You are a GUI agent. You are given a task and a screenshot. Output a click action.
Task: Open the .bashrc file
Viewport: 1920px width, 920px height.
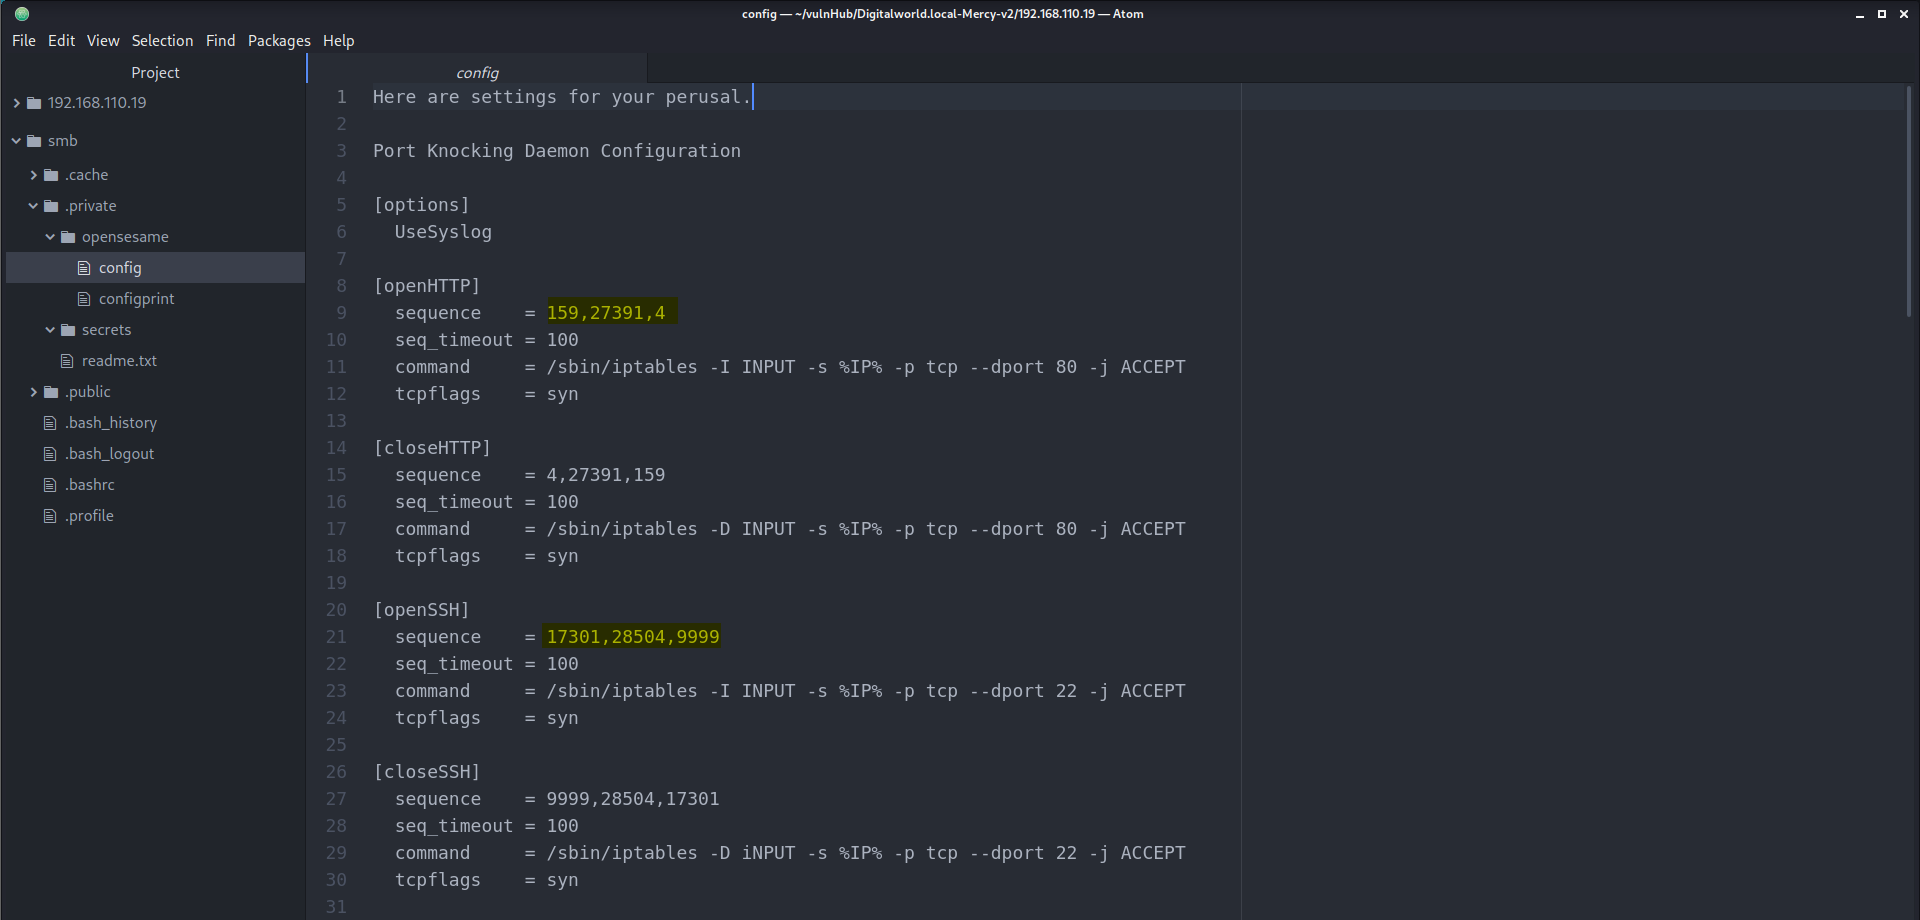tap(89, 485)
